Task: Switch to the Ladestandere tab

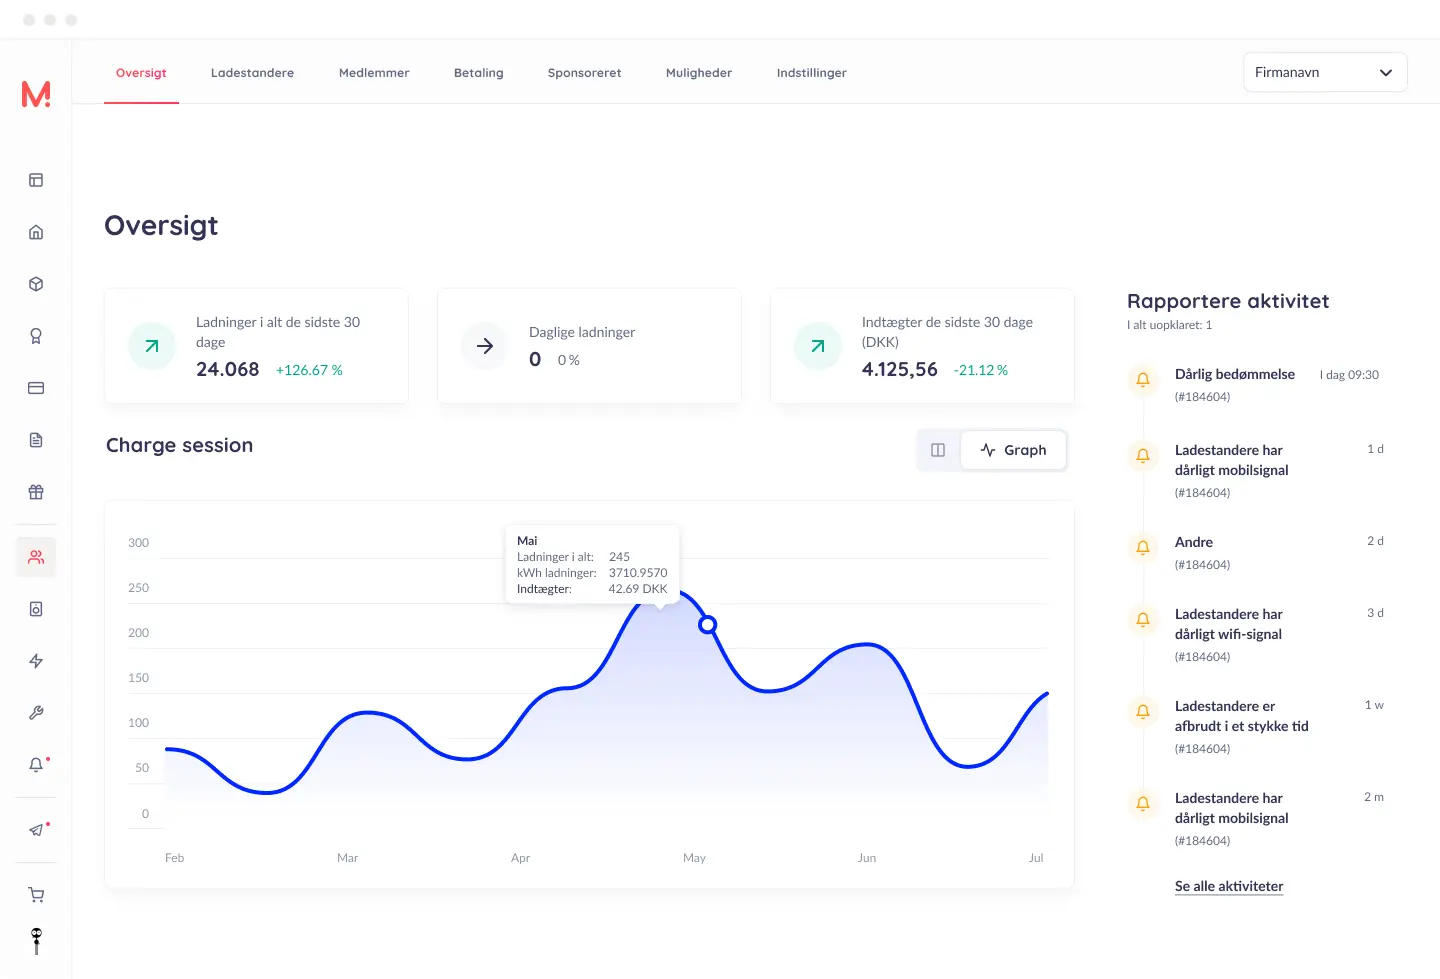Action: [x=252, y=73]
